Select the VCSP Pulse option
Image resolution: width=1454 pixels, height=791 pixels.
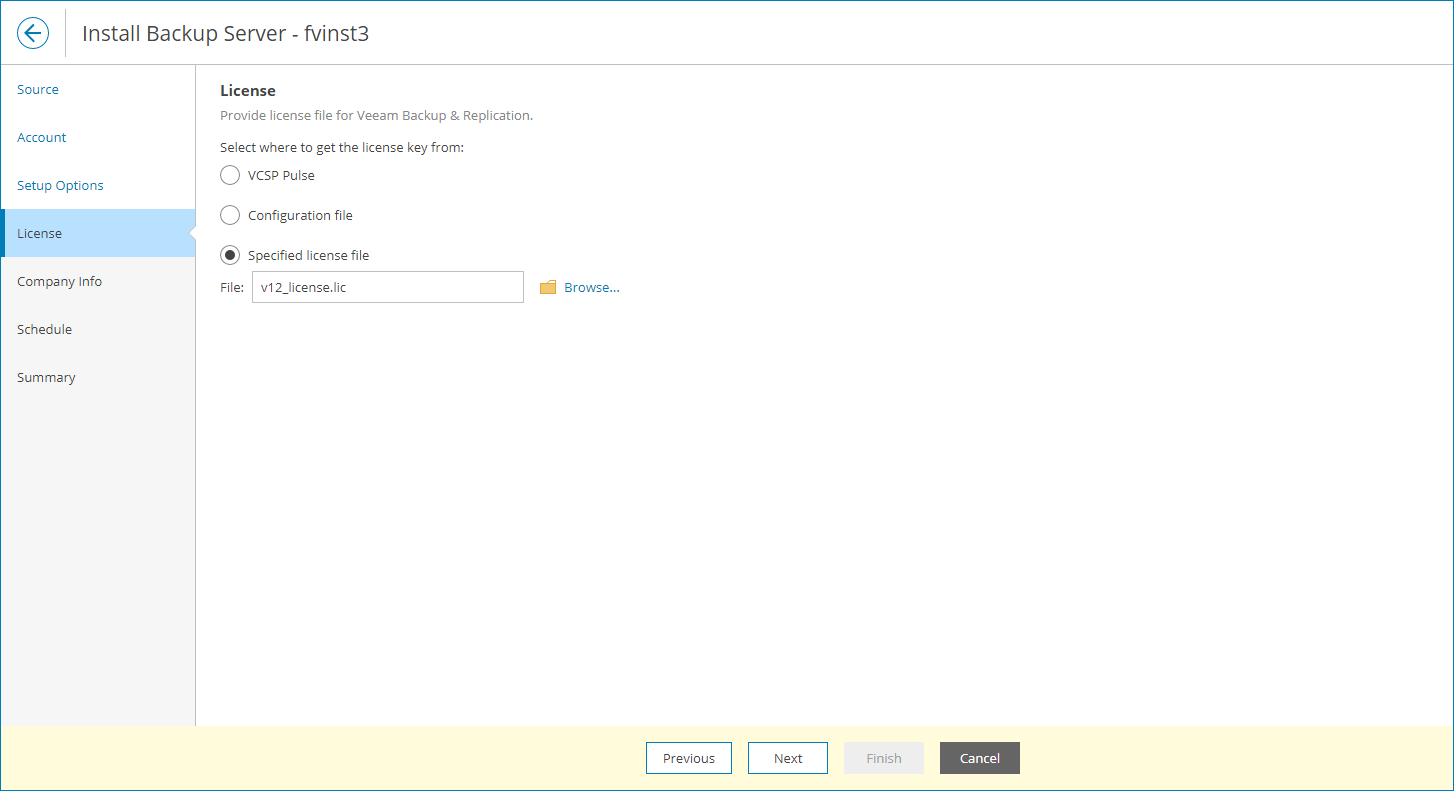(x=229, y=175)
